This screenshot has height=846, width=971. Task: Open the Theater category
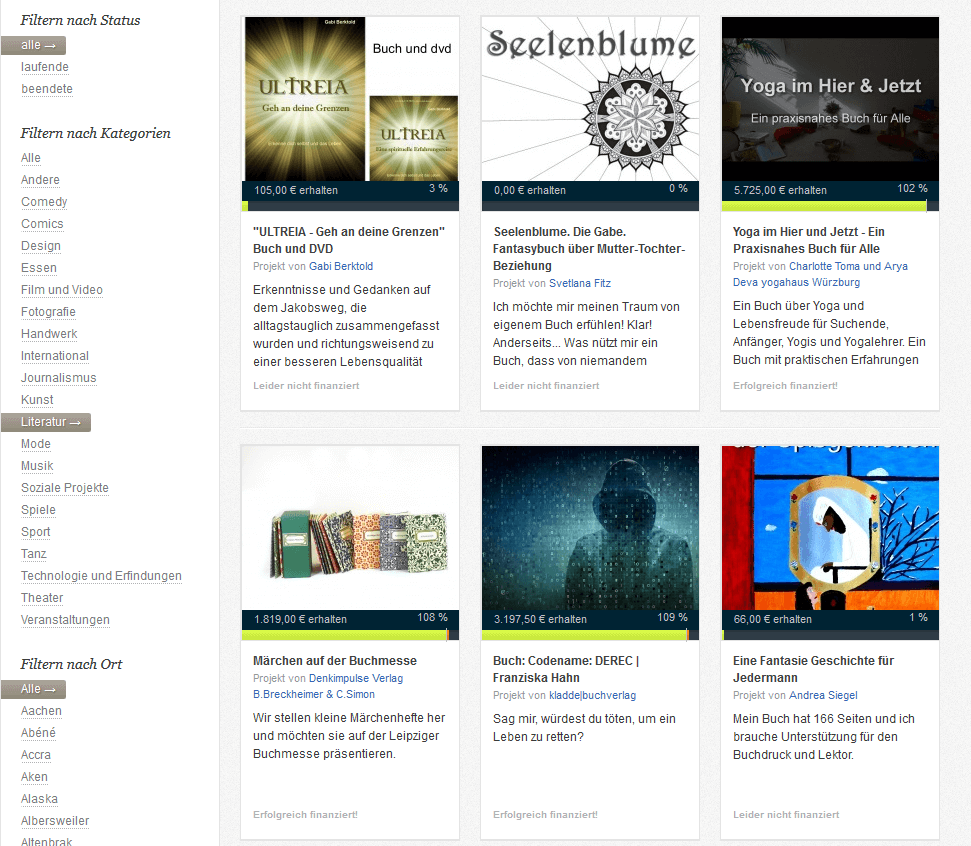[42, 598]
